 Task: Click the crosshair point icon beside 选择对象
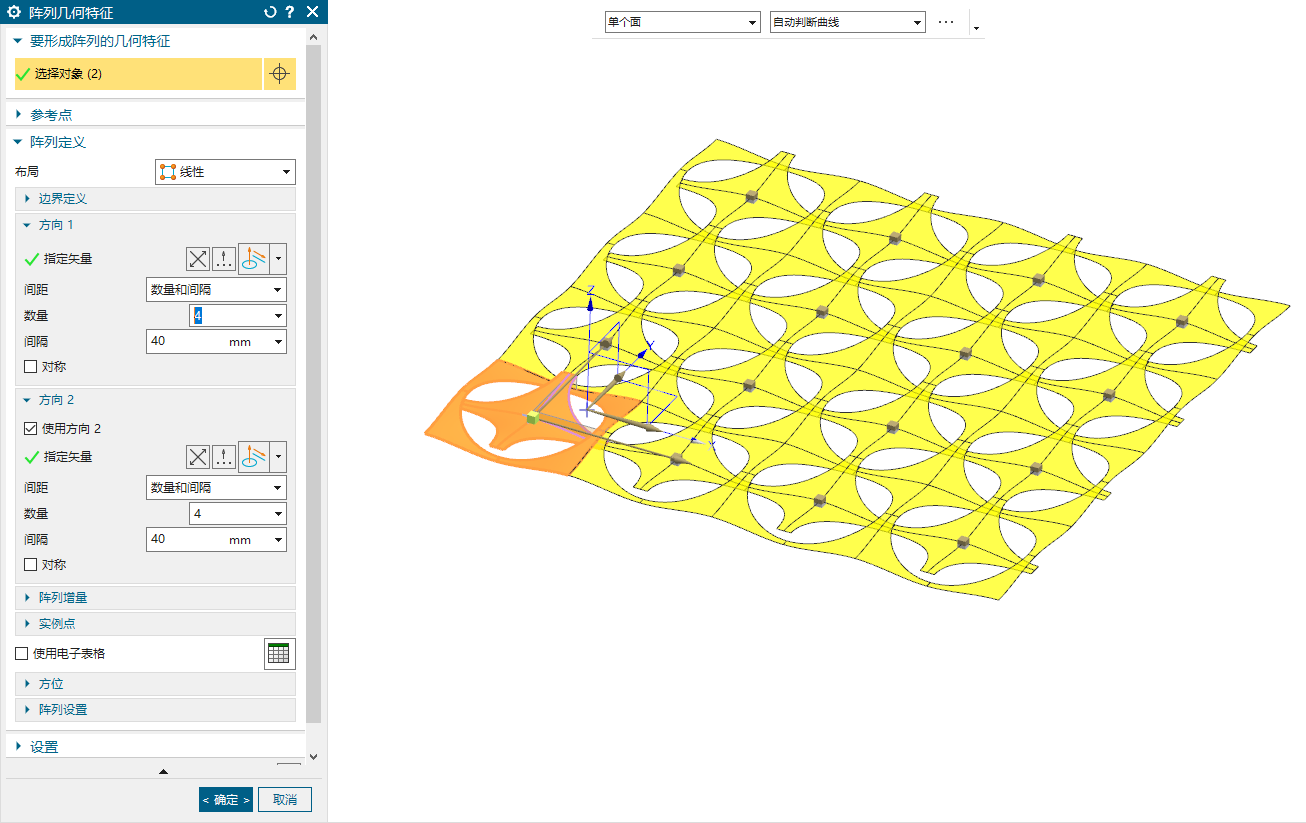[x=280, y=74]
